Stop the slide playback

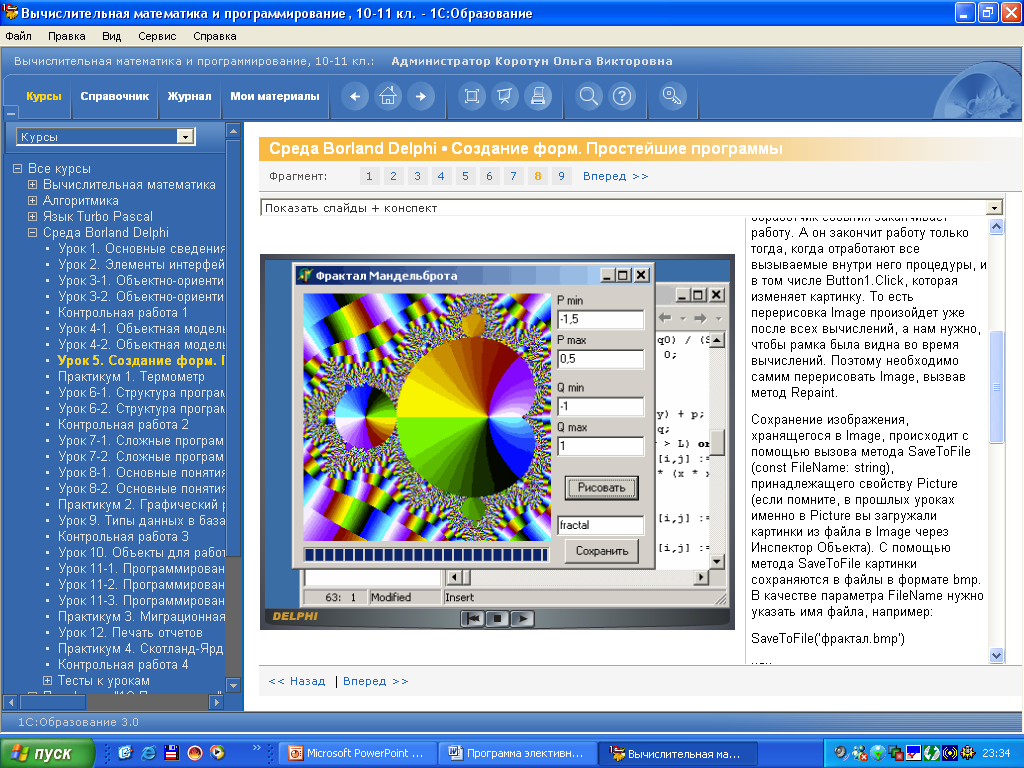pos(498,618)
